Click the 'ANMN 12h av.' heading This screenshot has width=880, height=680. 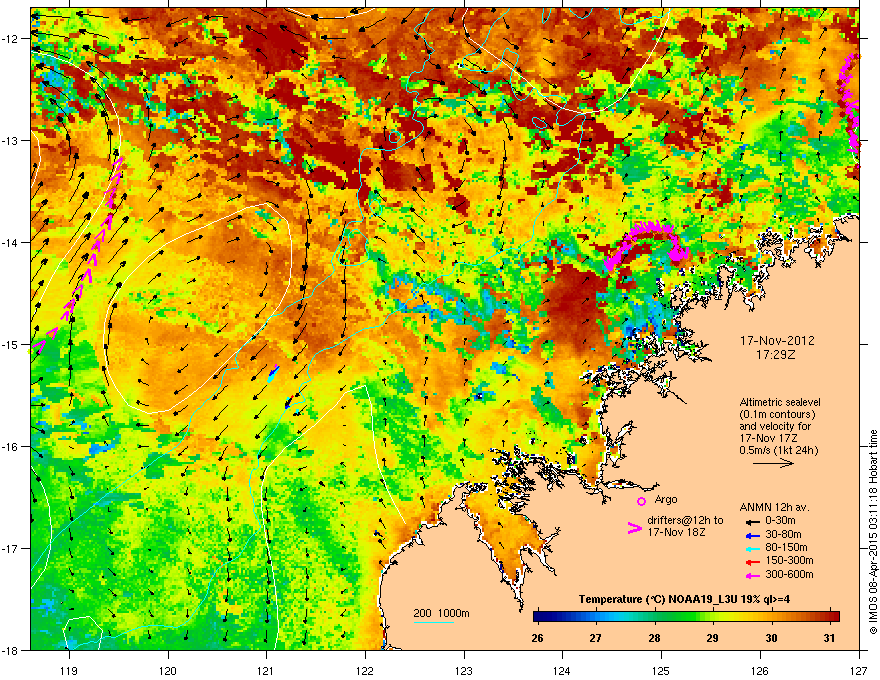(x=774, y=507)
